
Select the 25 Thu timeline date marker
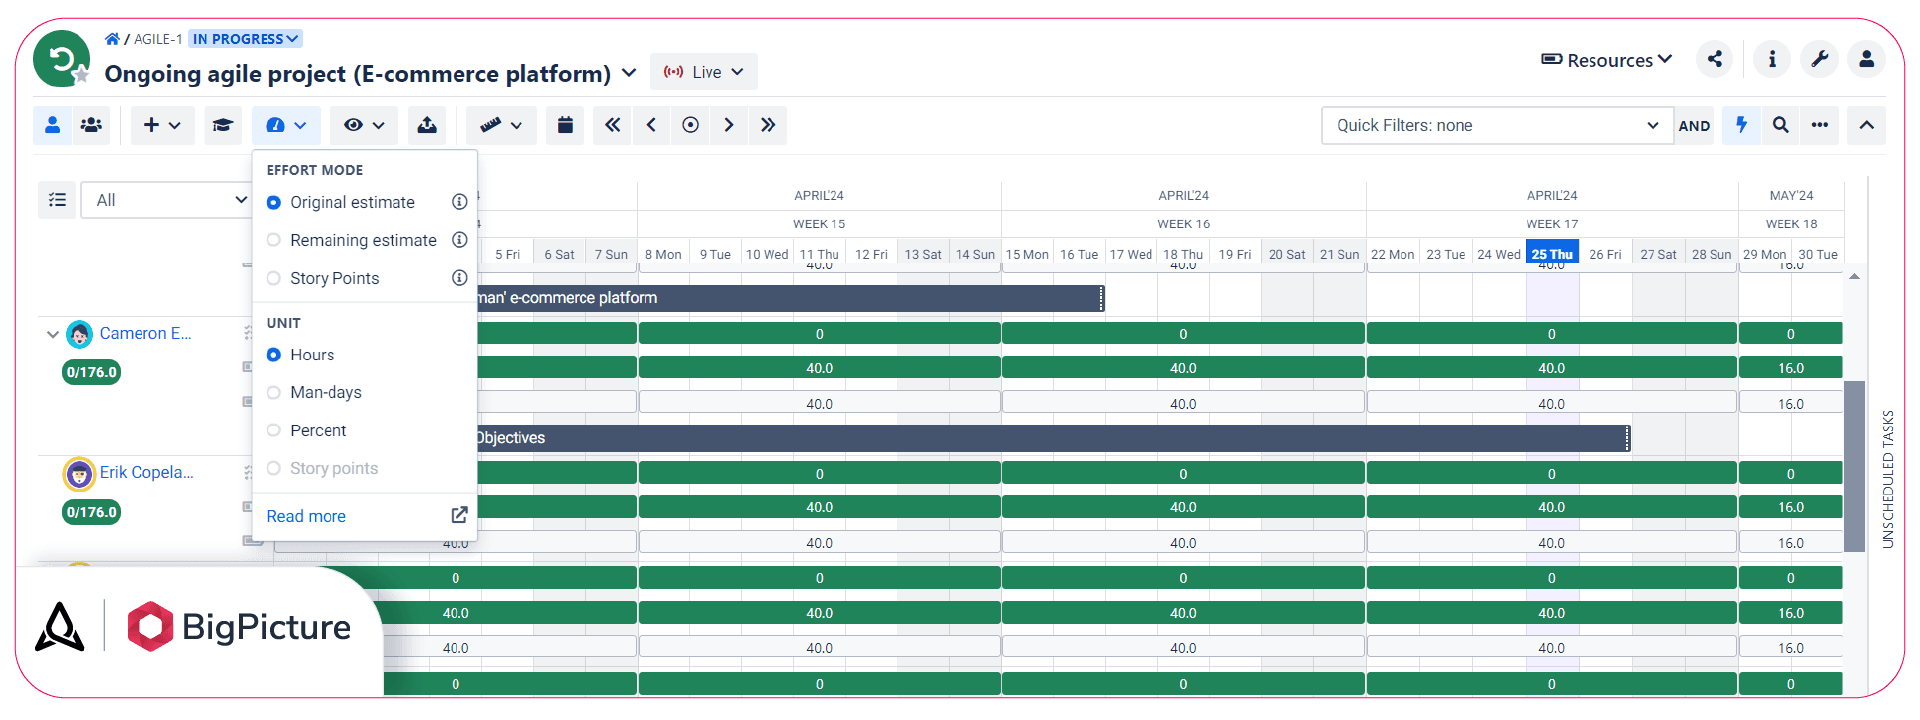pyautogui.click(x=1552, y=254)
